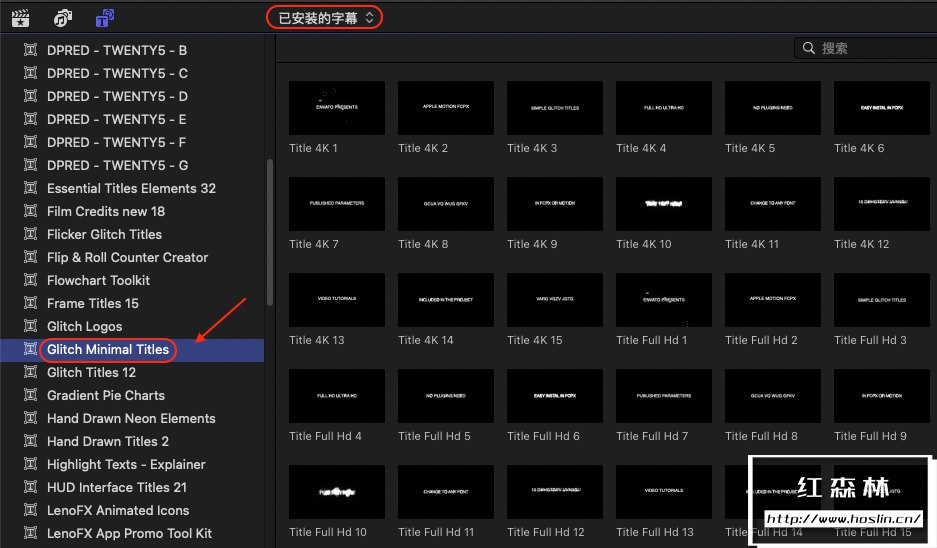
Task: Select the Title 4K 1 thumbnail
Action: [x=336, y=108]
